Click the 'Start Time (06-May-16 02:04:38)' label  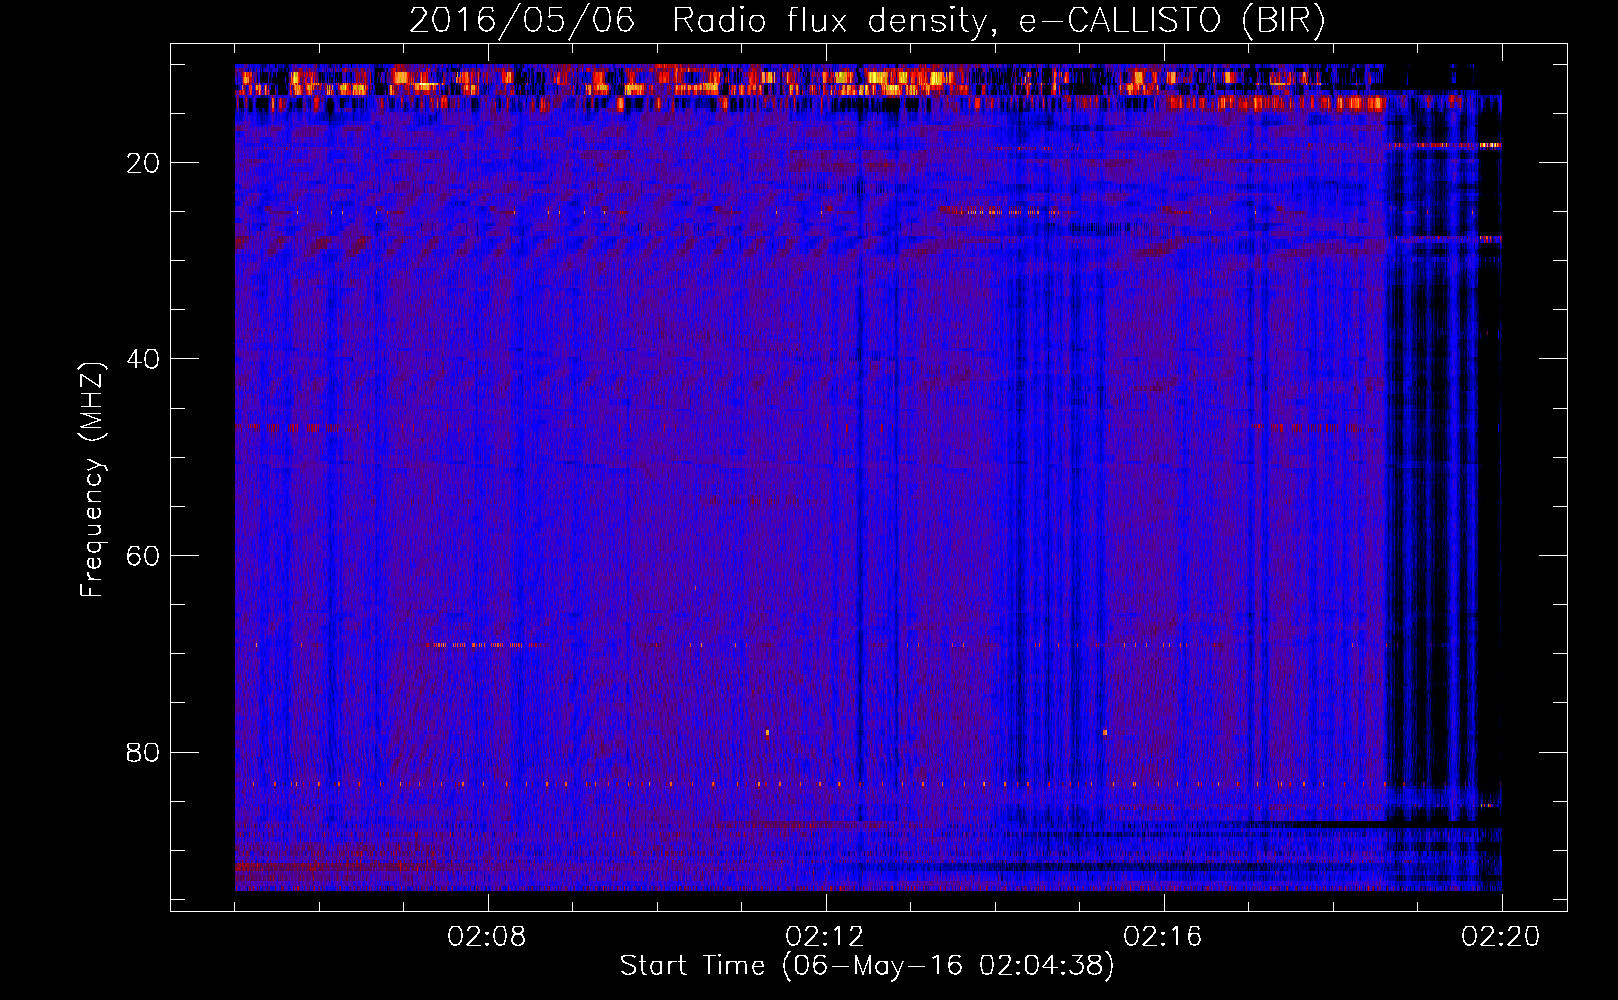coord(867,965)
